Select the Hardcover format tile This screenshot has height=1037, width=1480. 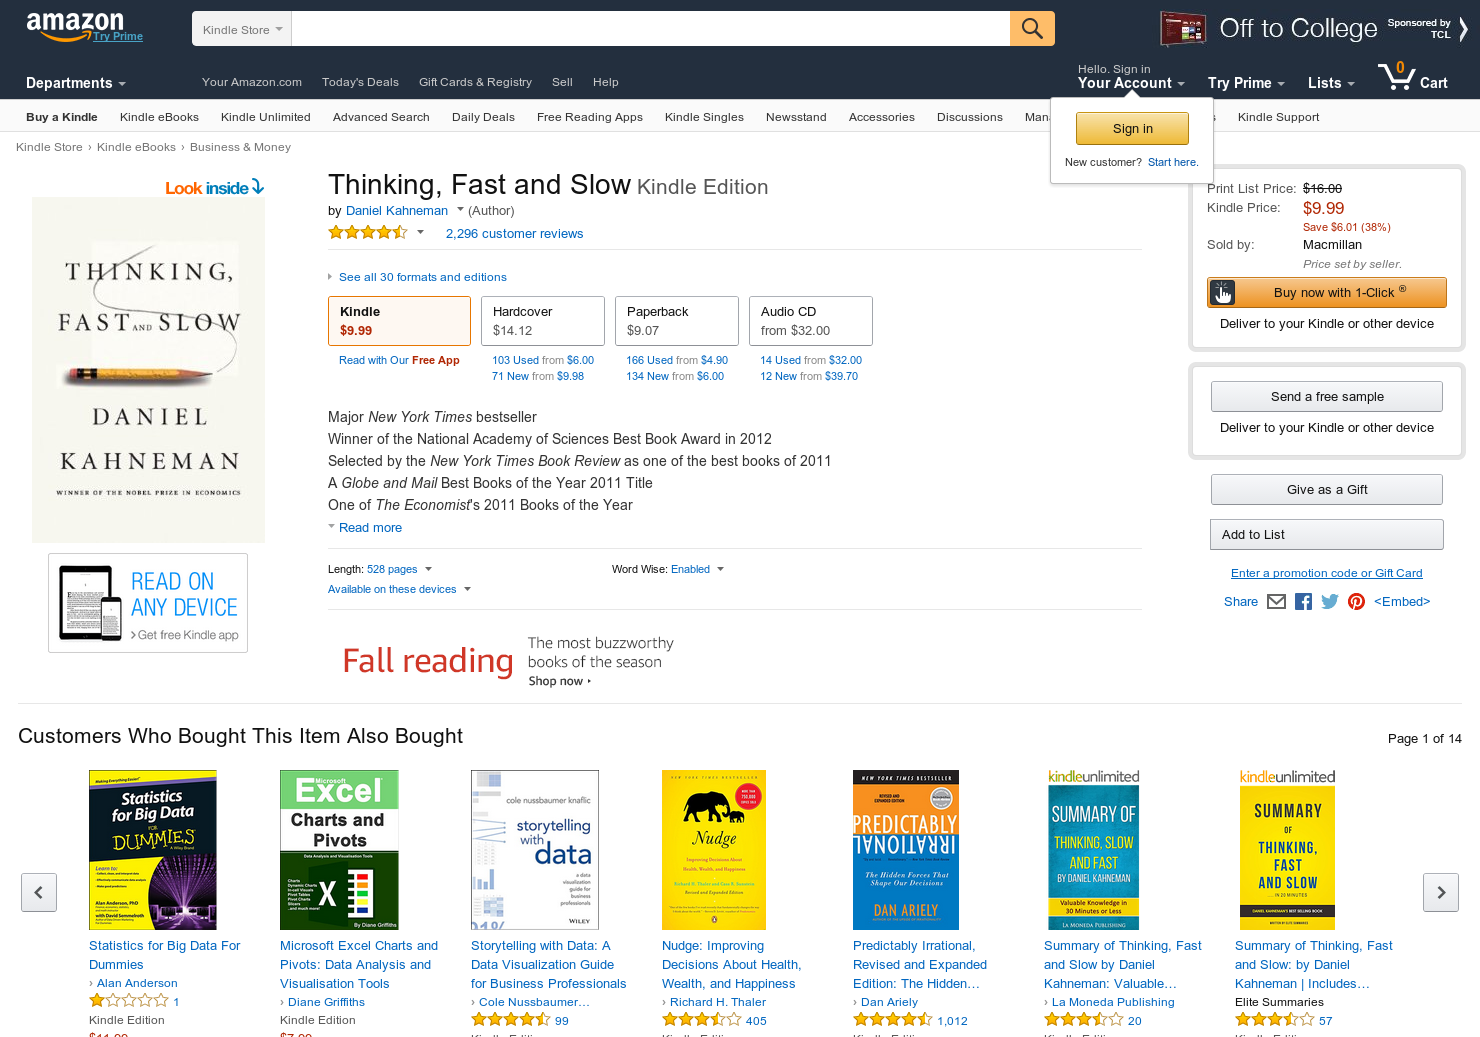point(542,320)
